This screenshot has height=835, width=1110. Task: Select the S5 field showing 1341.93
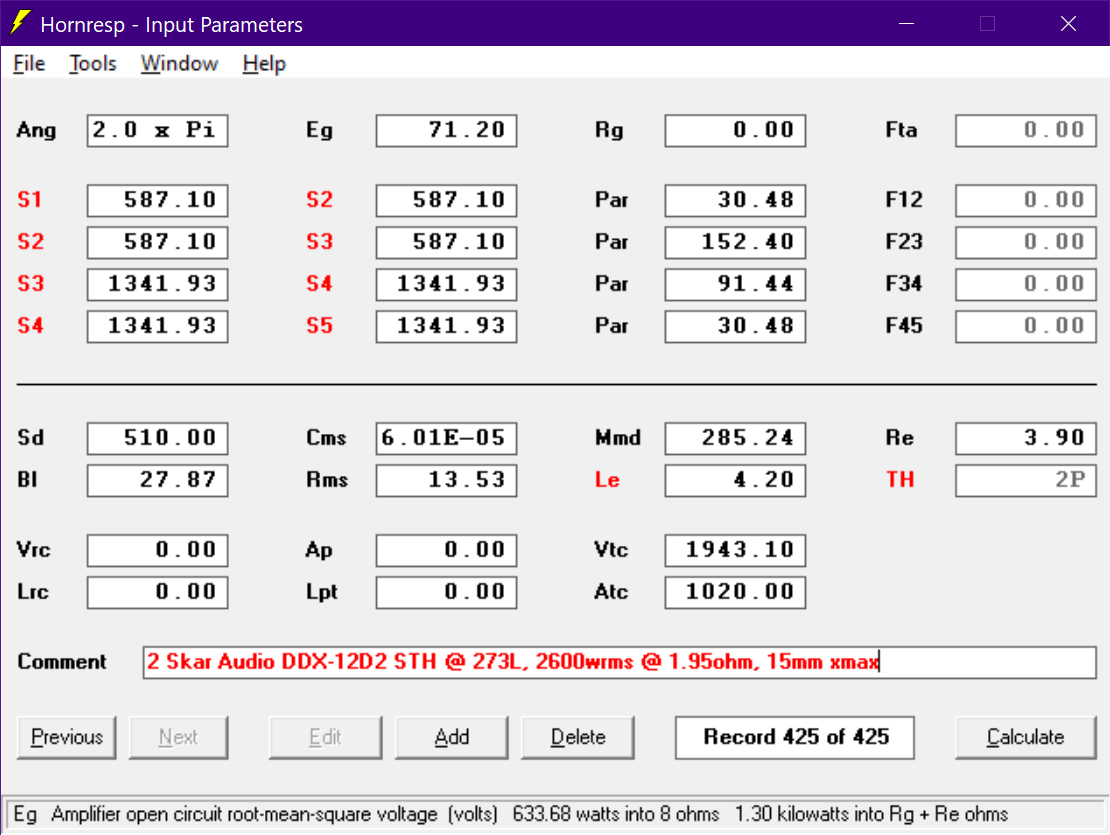tap(446, 326)
